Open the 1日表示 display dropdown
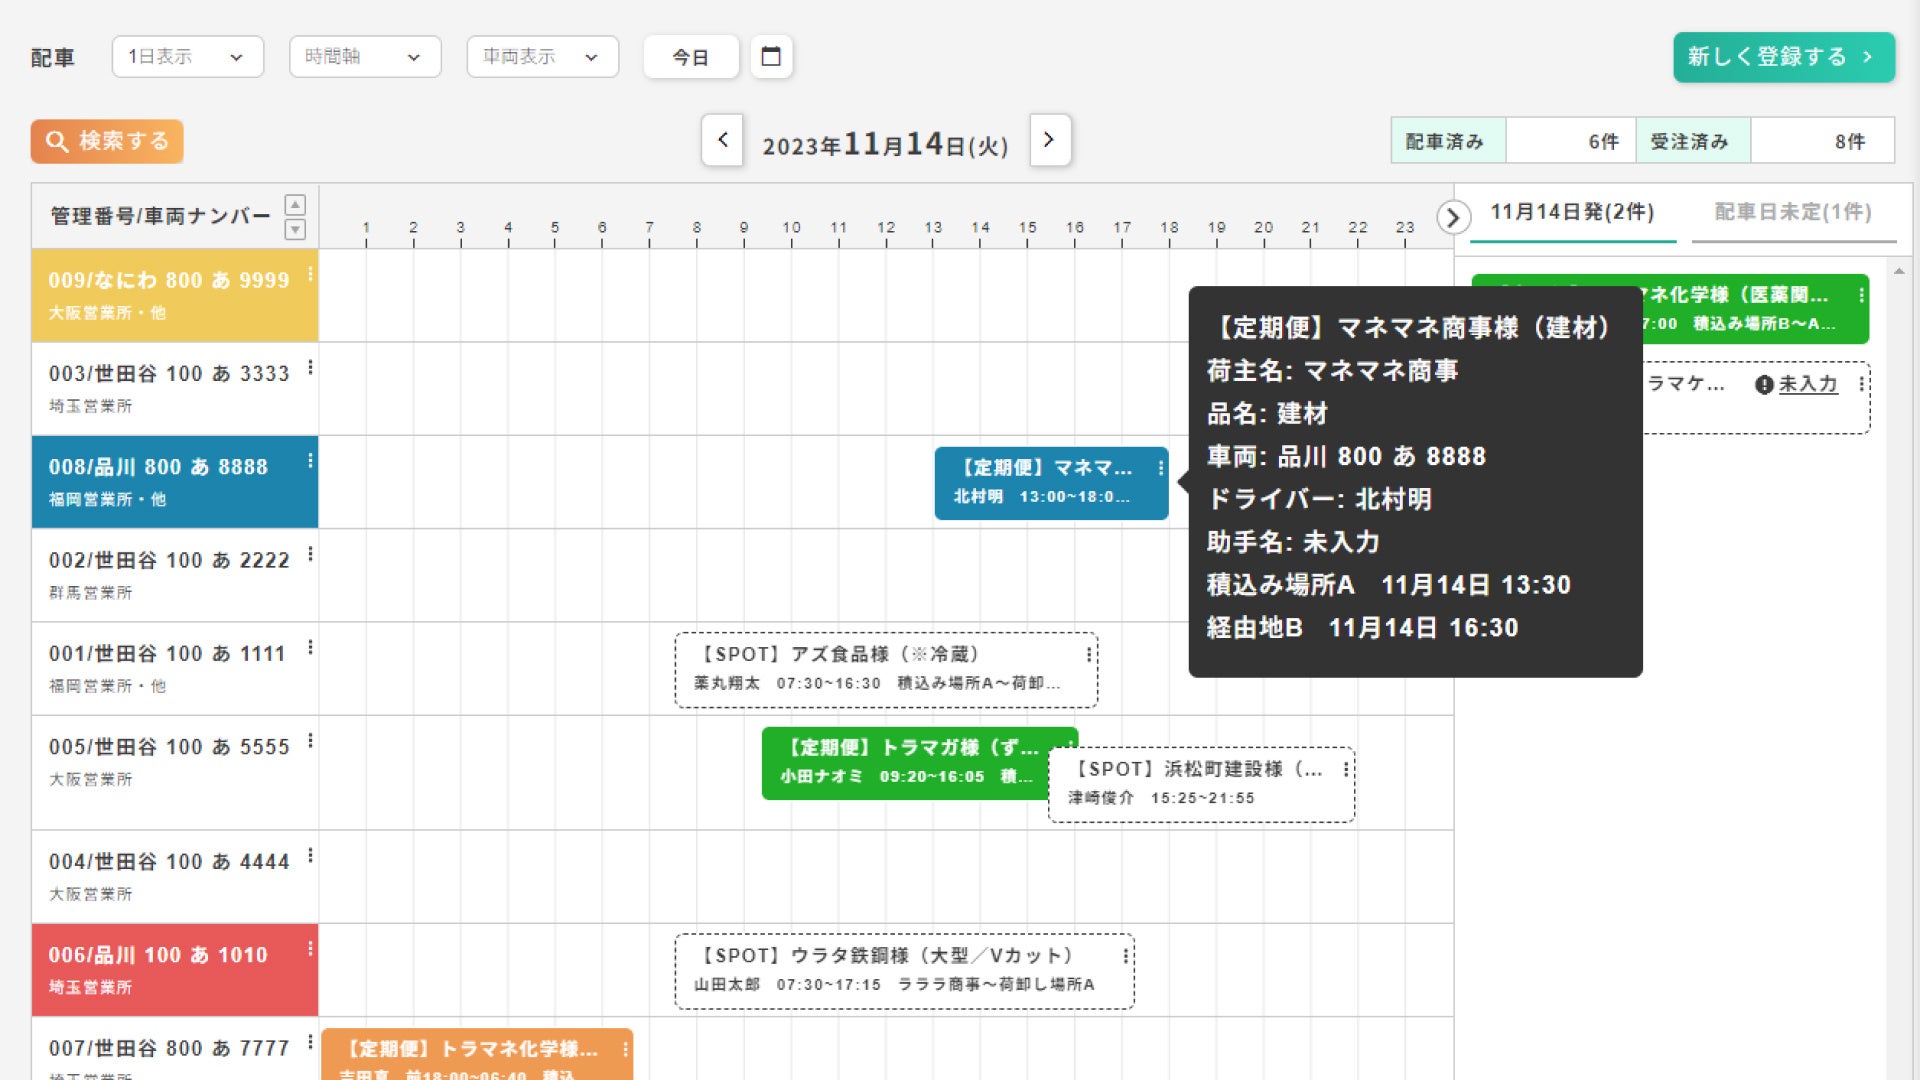Viewport: 1920px width, 1080px height. 186,57
